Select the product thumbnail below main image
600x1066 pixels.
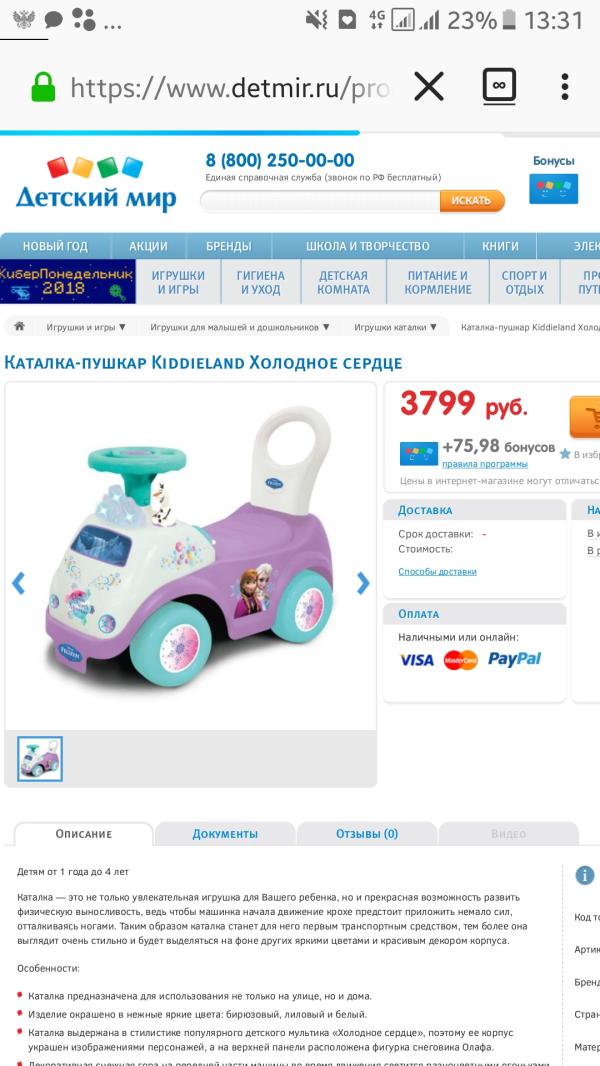[40, 759]
